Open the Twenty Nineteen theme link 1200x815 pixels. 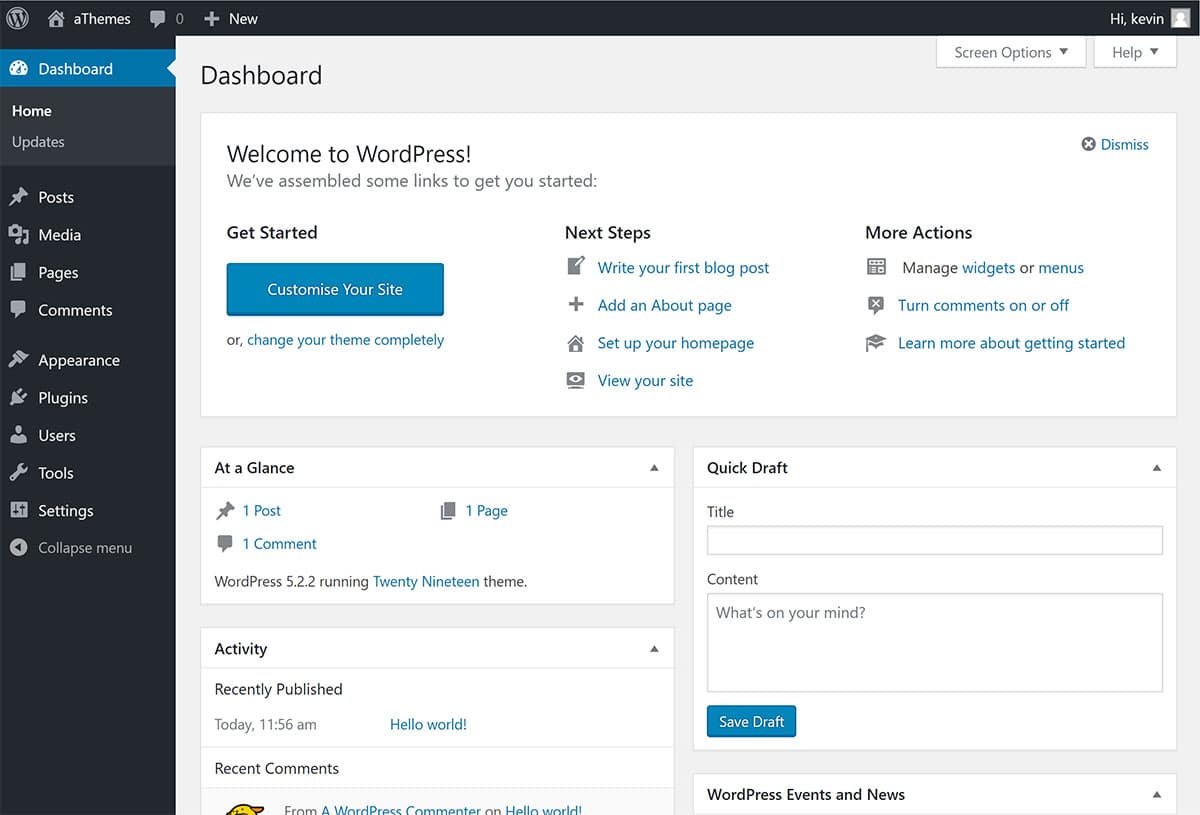[x=426, y=581]
